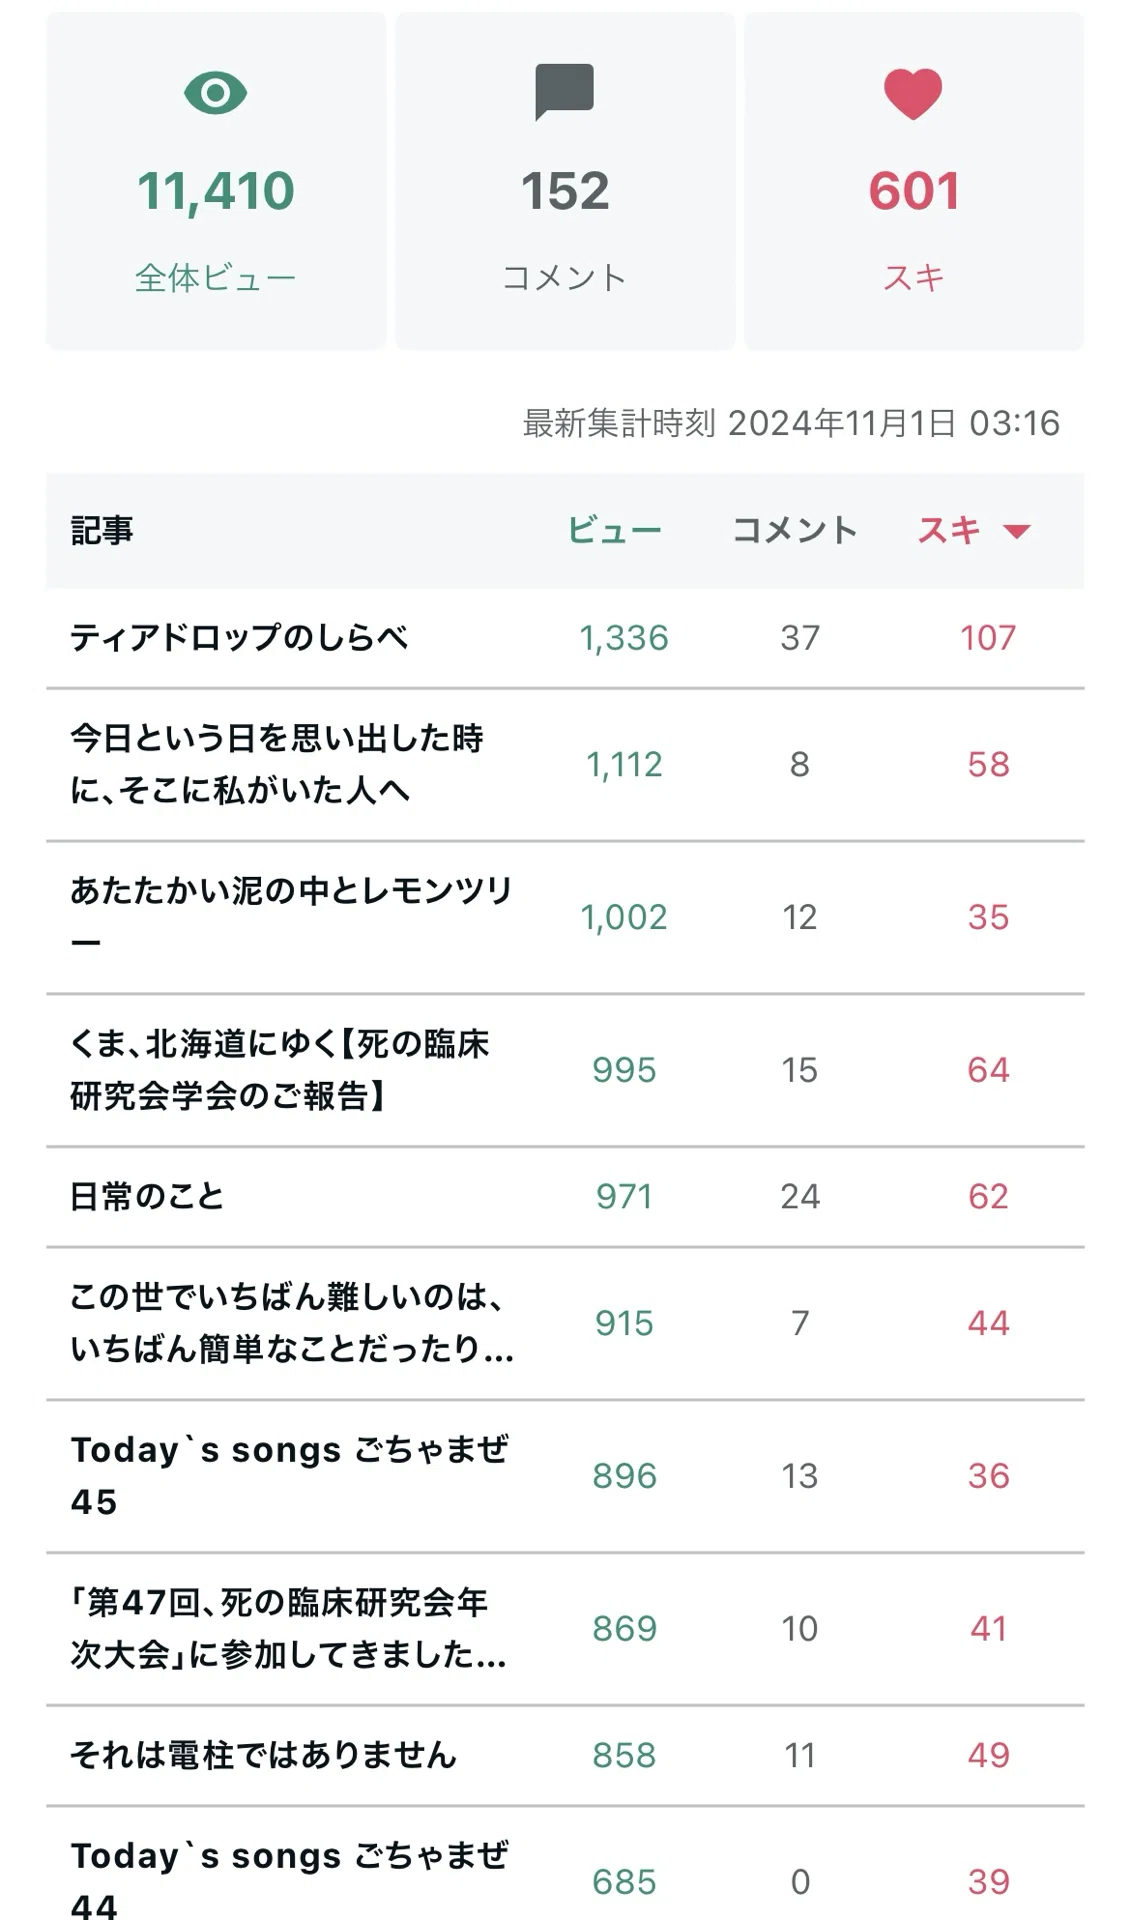Sort articles by ビュー column

[x=614, y=530]
